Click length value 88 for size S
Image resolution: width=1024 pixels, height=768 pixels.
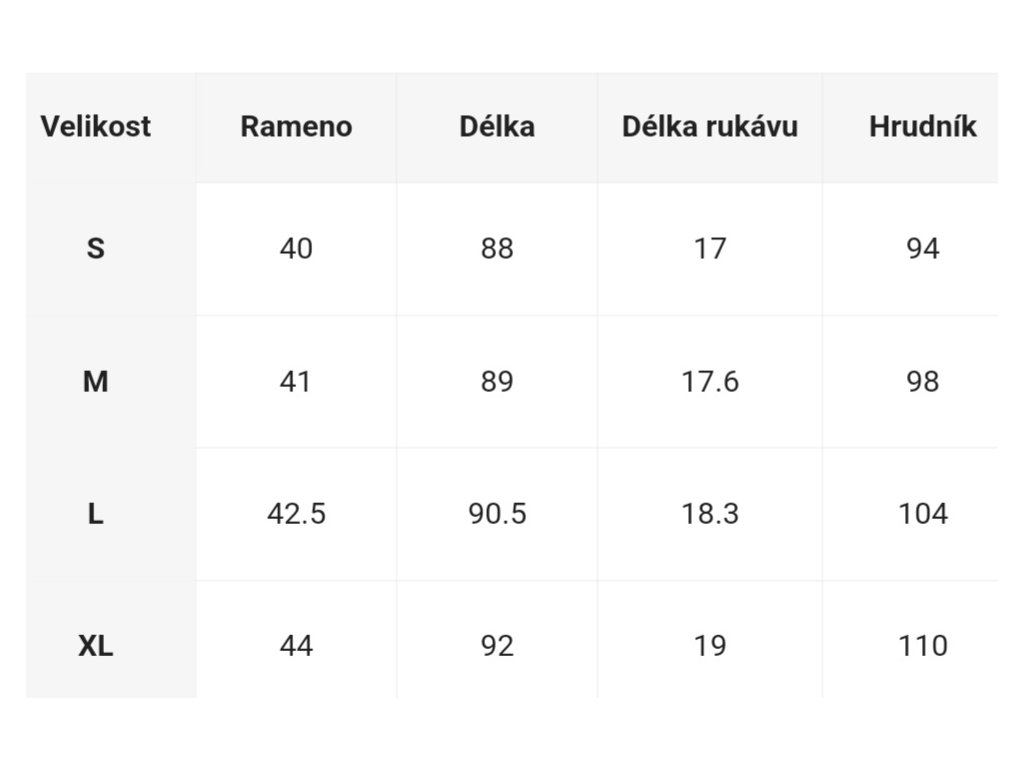[497, 249]
